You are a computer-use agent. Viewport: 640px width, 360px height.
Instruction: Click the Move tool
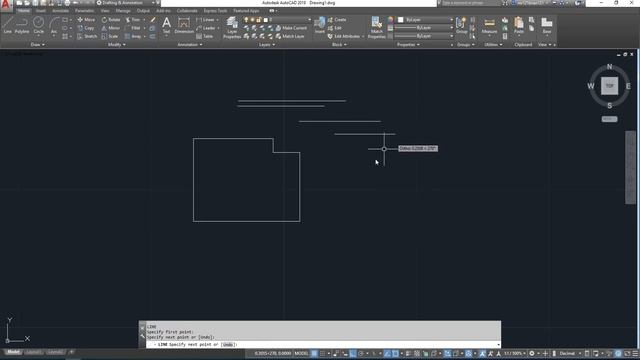[x=86, y=20]
